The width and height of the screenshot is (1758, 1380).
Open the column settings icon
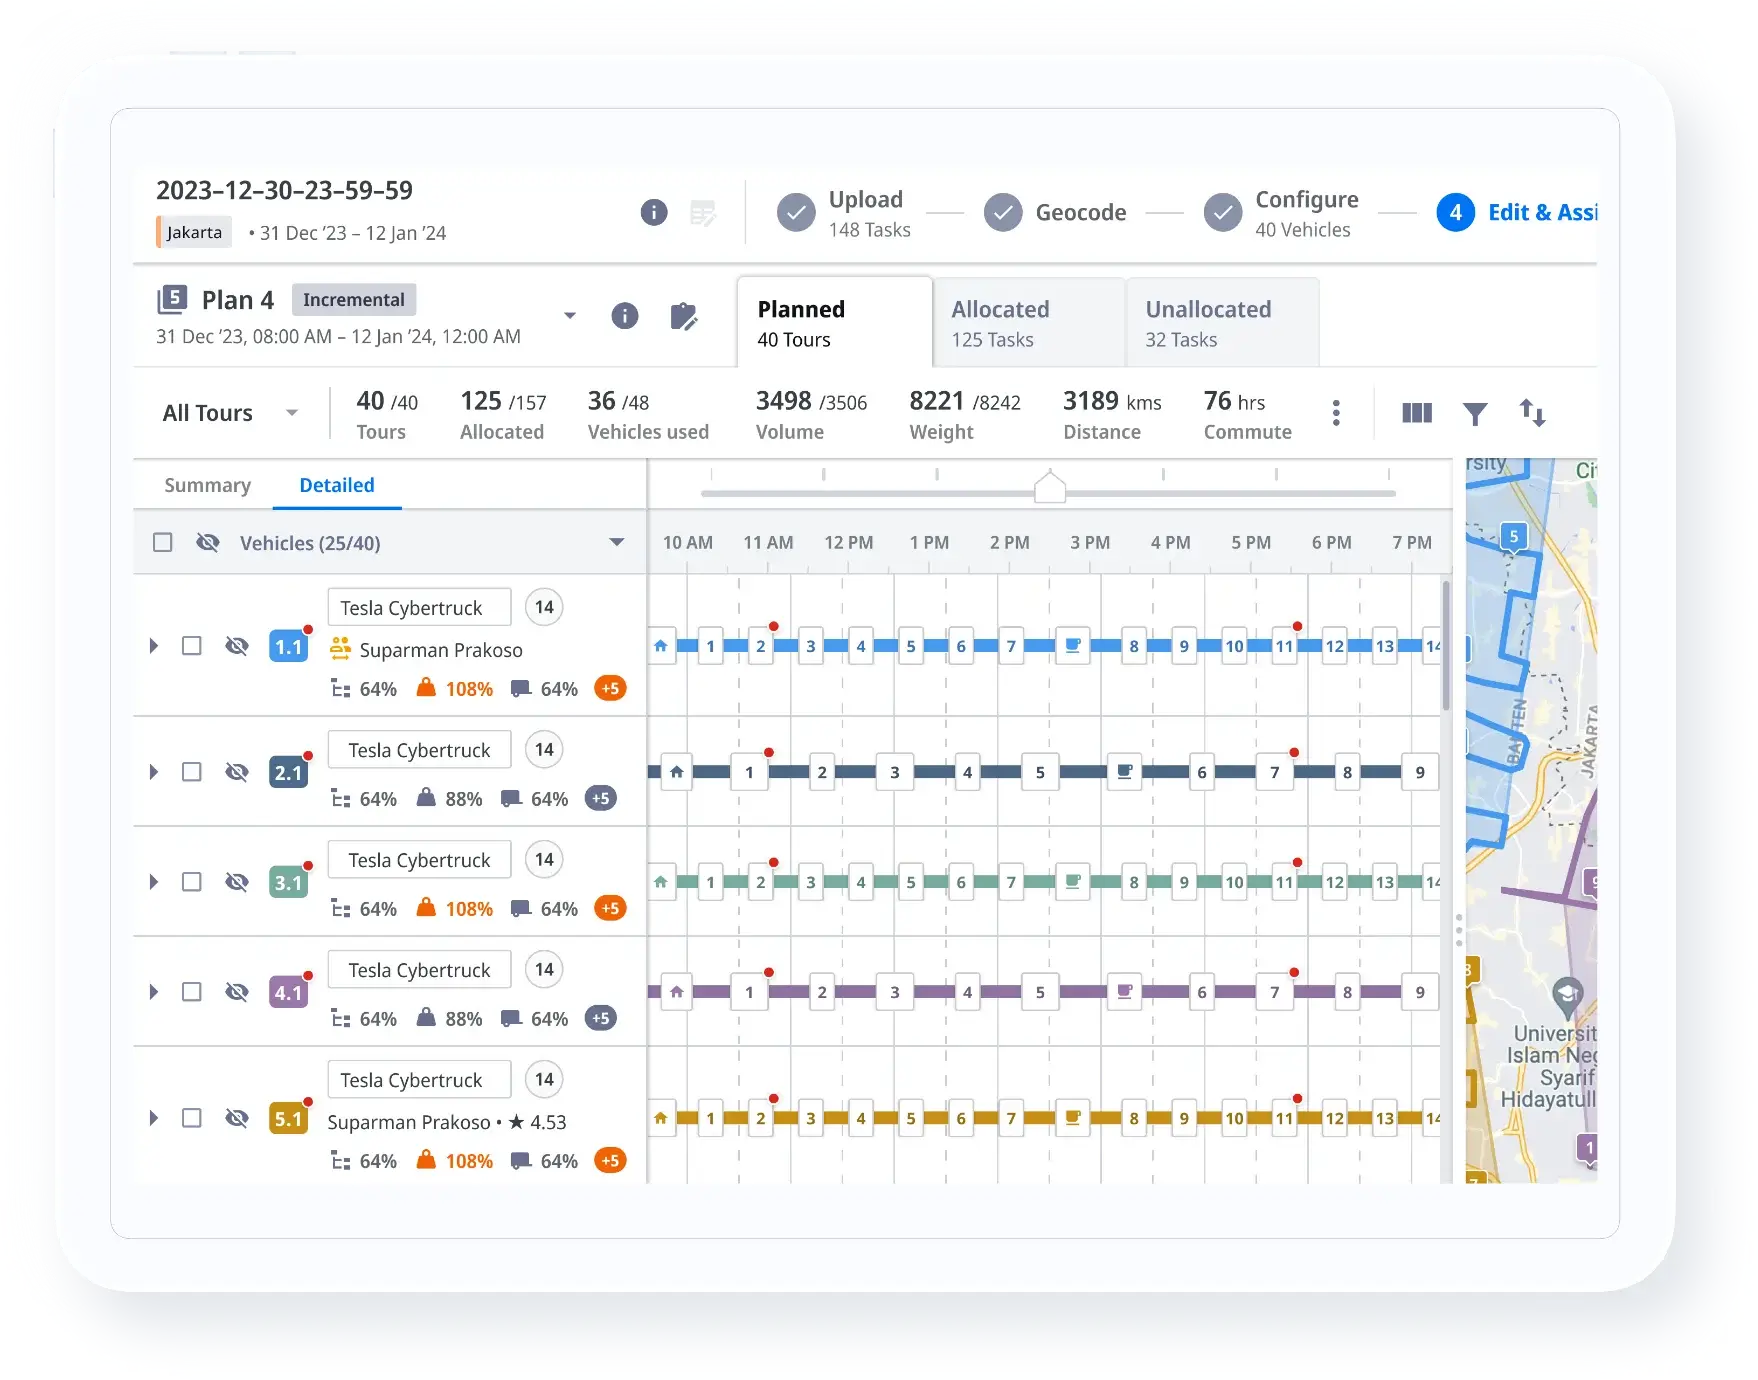pyautogui.click(x=1416, y=413)
